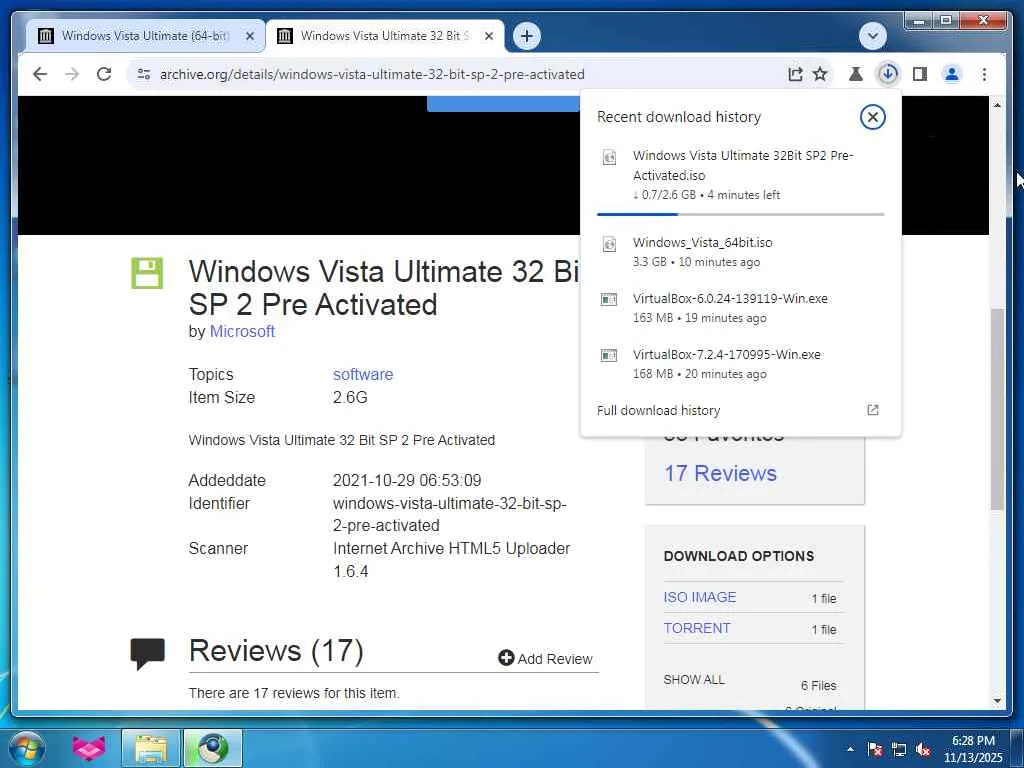Open Windows_Vista_64bit.iso download entry
This screenshot has height=768, width=1024.
click(x=741, y=251)
